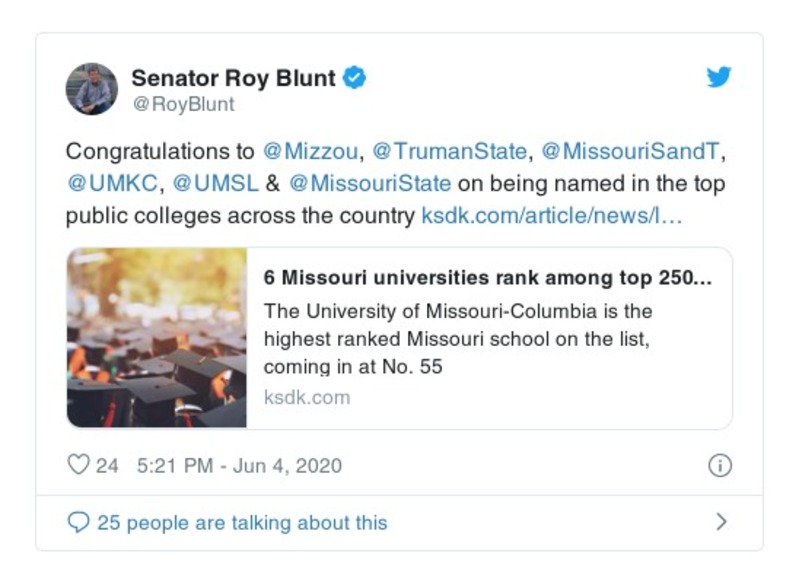Open the "6 Missouri universities rank" headline

tap(488, 278)
